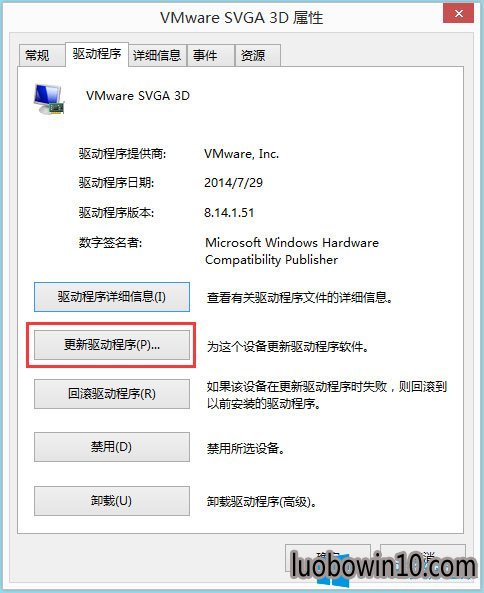Viewport: 484px width, 593px height.
Task: Select the Microsoft Windows Hardware Compatibility Publisher text
Action: (292, 251)
